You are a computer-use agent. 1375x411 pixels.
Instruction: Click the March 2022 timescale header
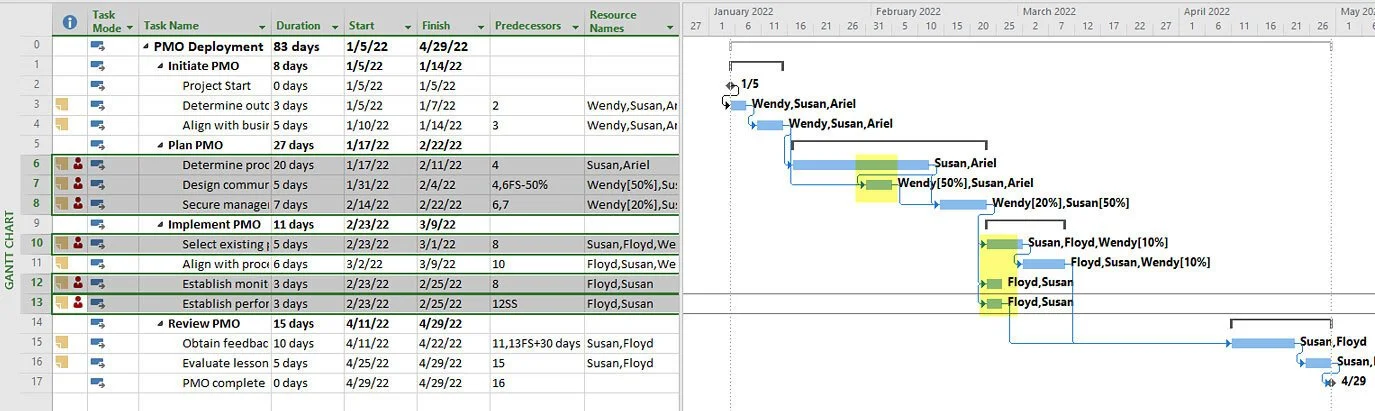[1050, 12]
